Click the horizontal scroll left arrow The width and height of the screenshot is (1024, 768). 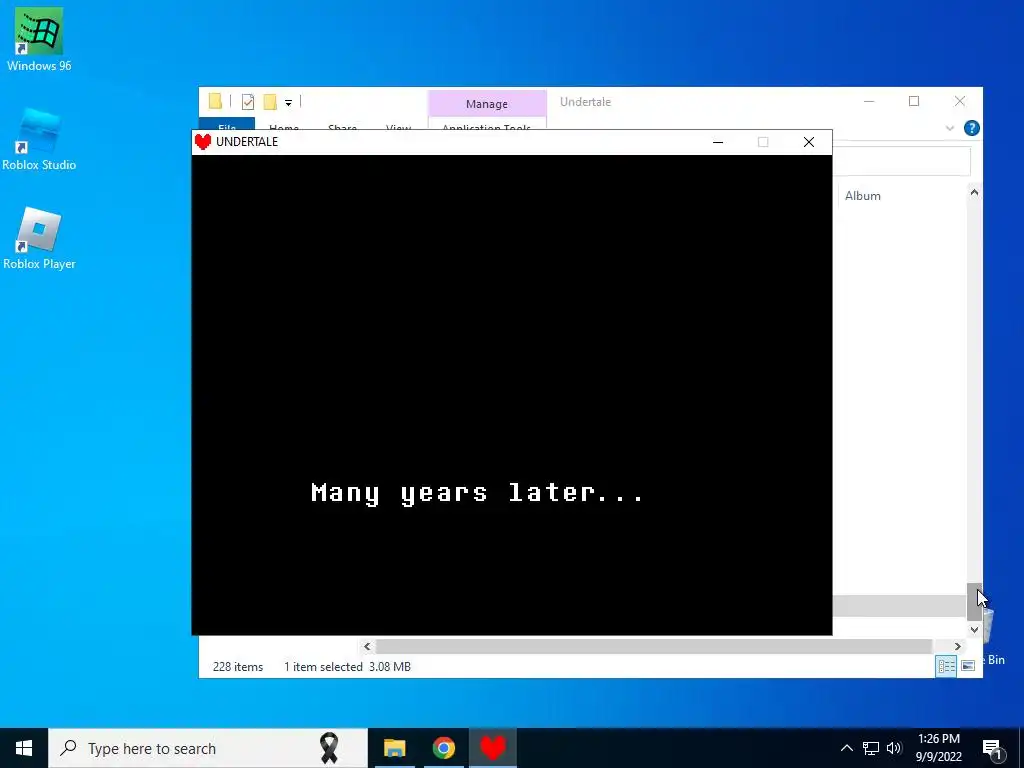pos(367,647)
